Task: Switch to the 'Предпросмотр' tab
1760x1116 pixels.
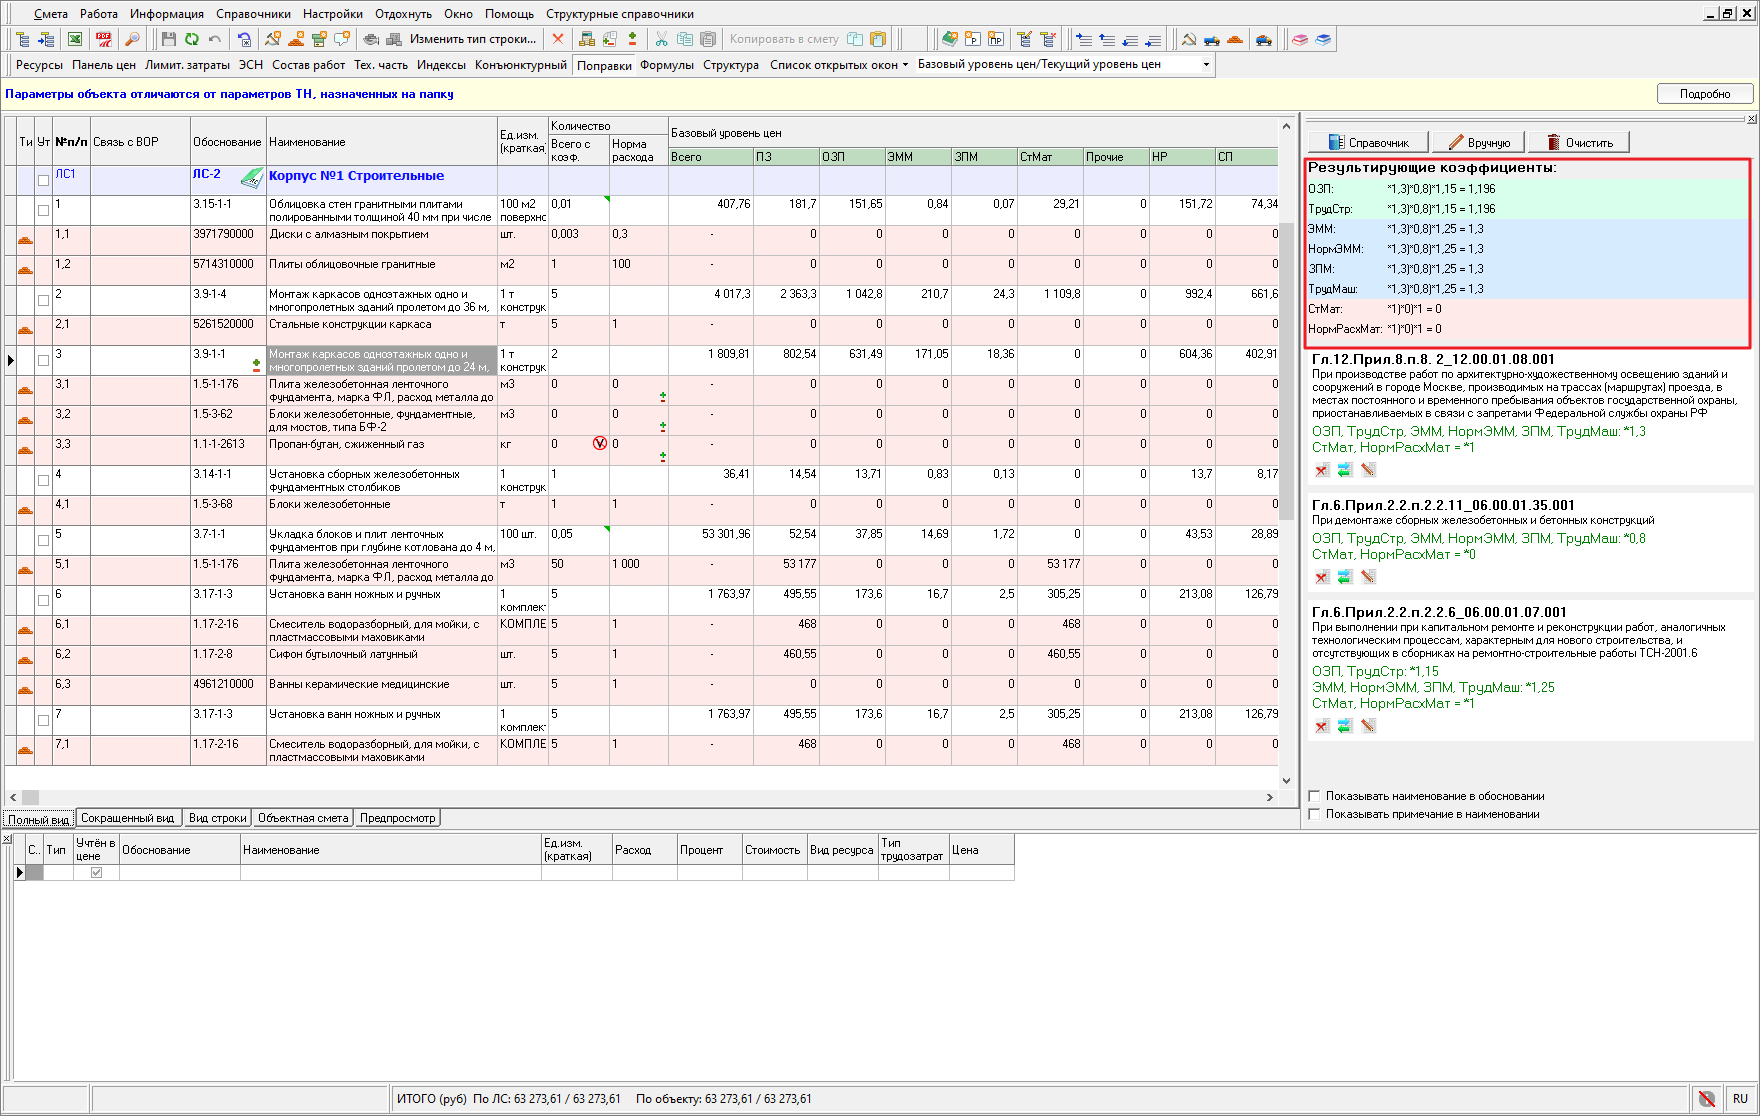Action: 397,818
